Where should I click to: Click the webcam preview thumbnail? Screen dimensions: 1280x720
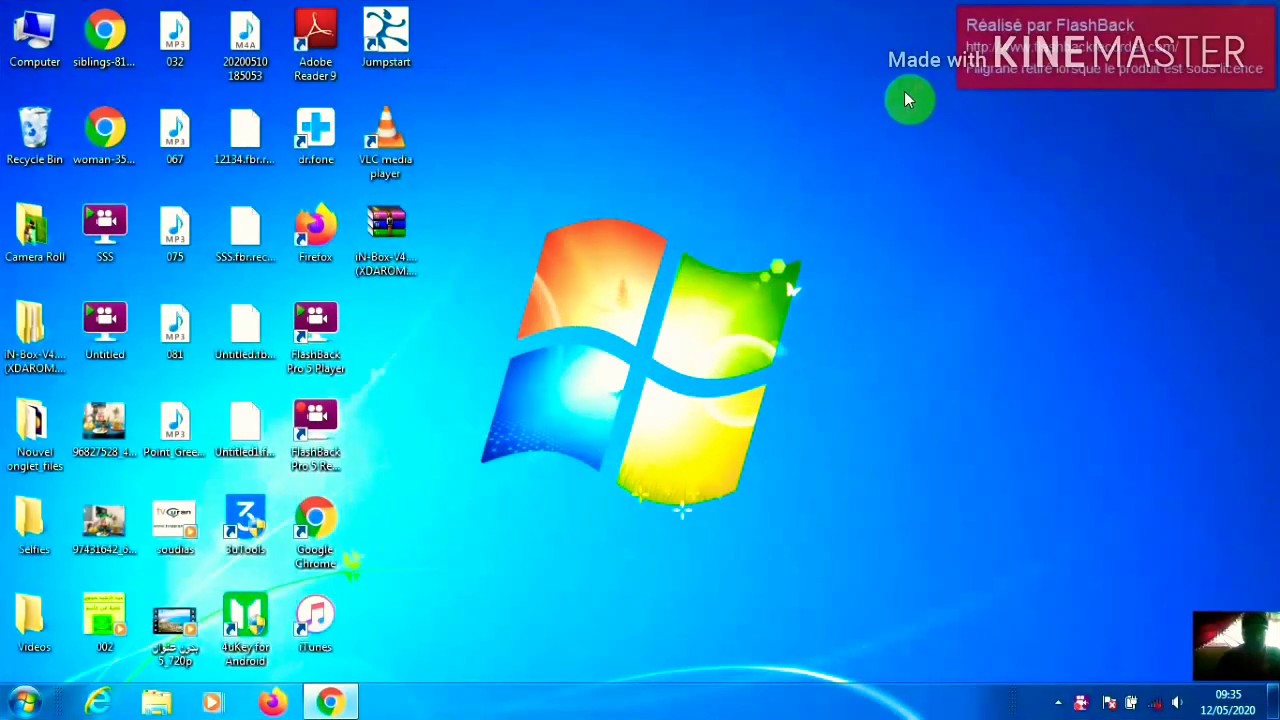tap(1236, 646)
